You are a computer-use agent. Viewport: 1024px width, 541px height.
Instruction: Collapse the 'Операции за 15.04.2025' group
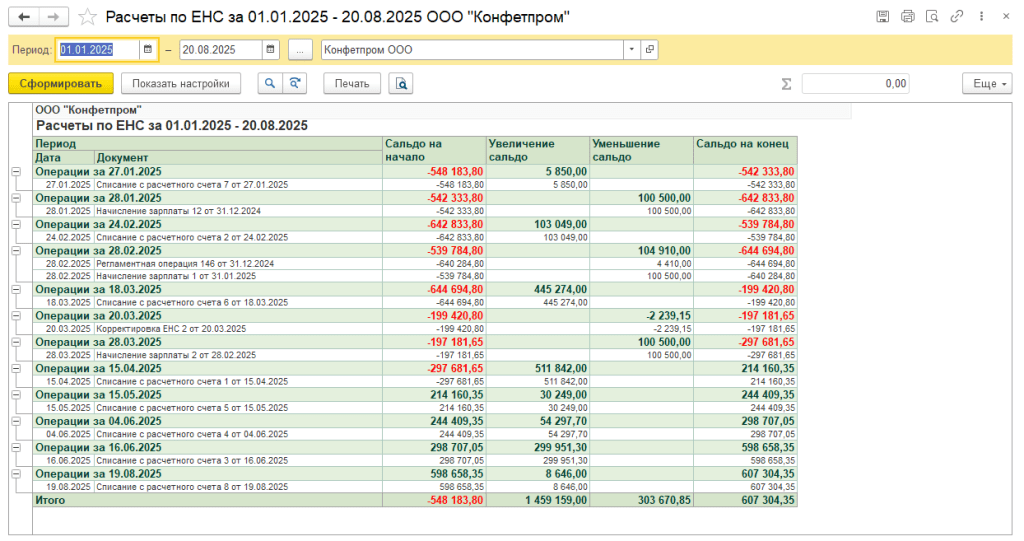[x=16, y=369]
